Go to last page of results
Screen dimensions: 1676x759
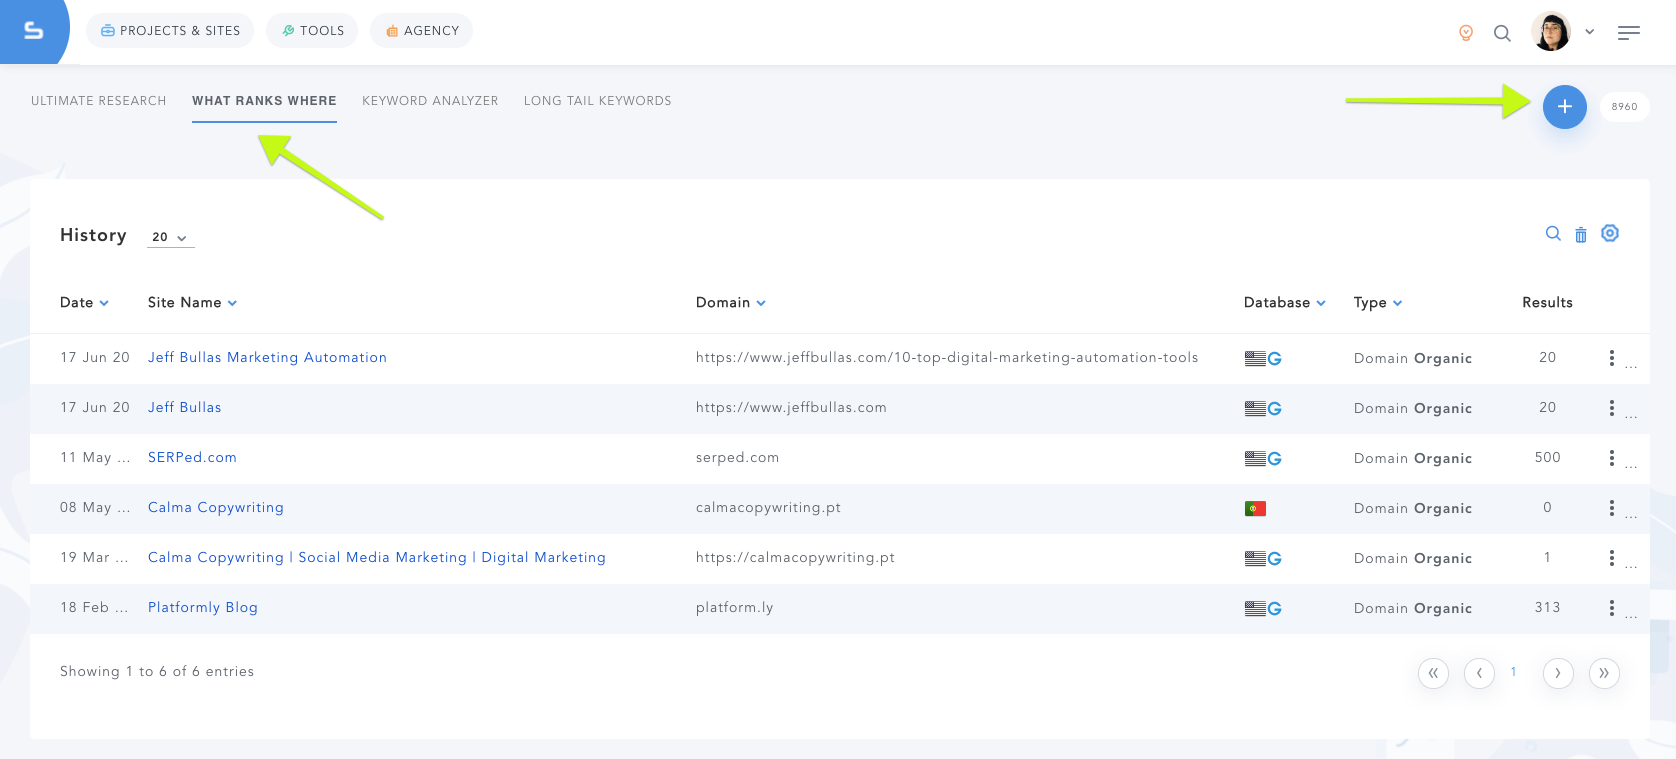click(x=1604, y=673)
